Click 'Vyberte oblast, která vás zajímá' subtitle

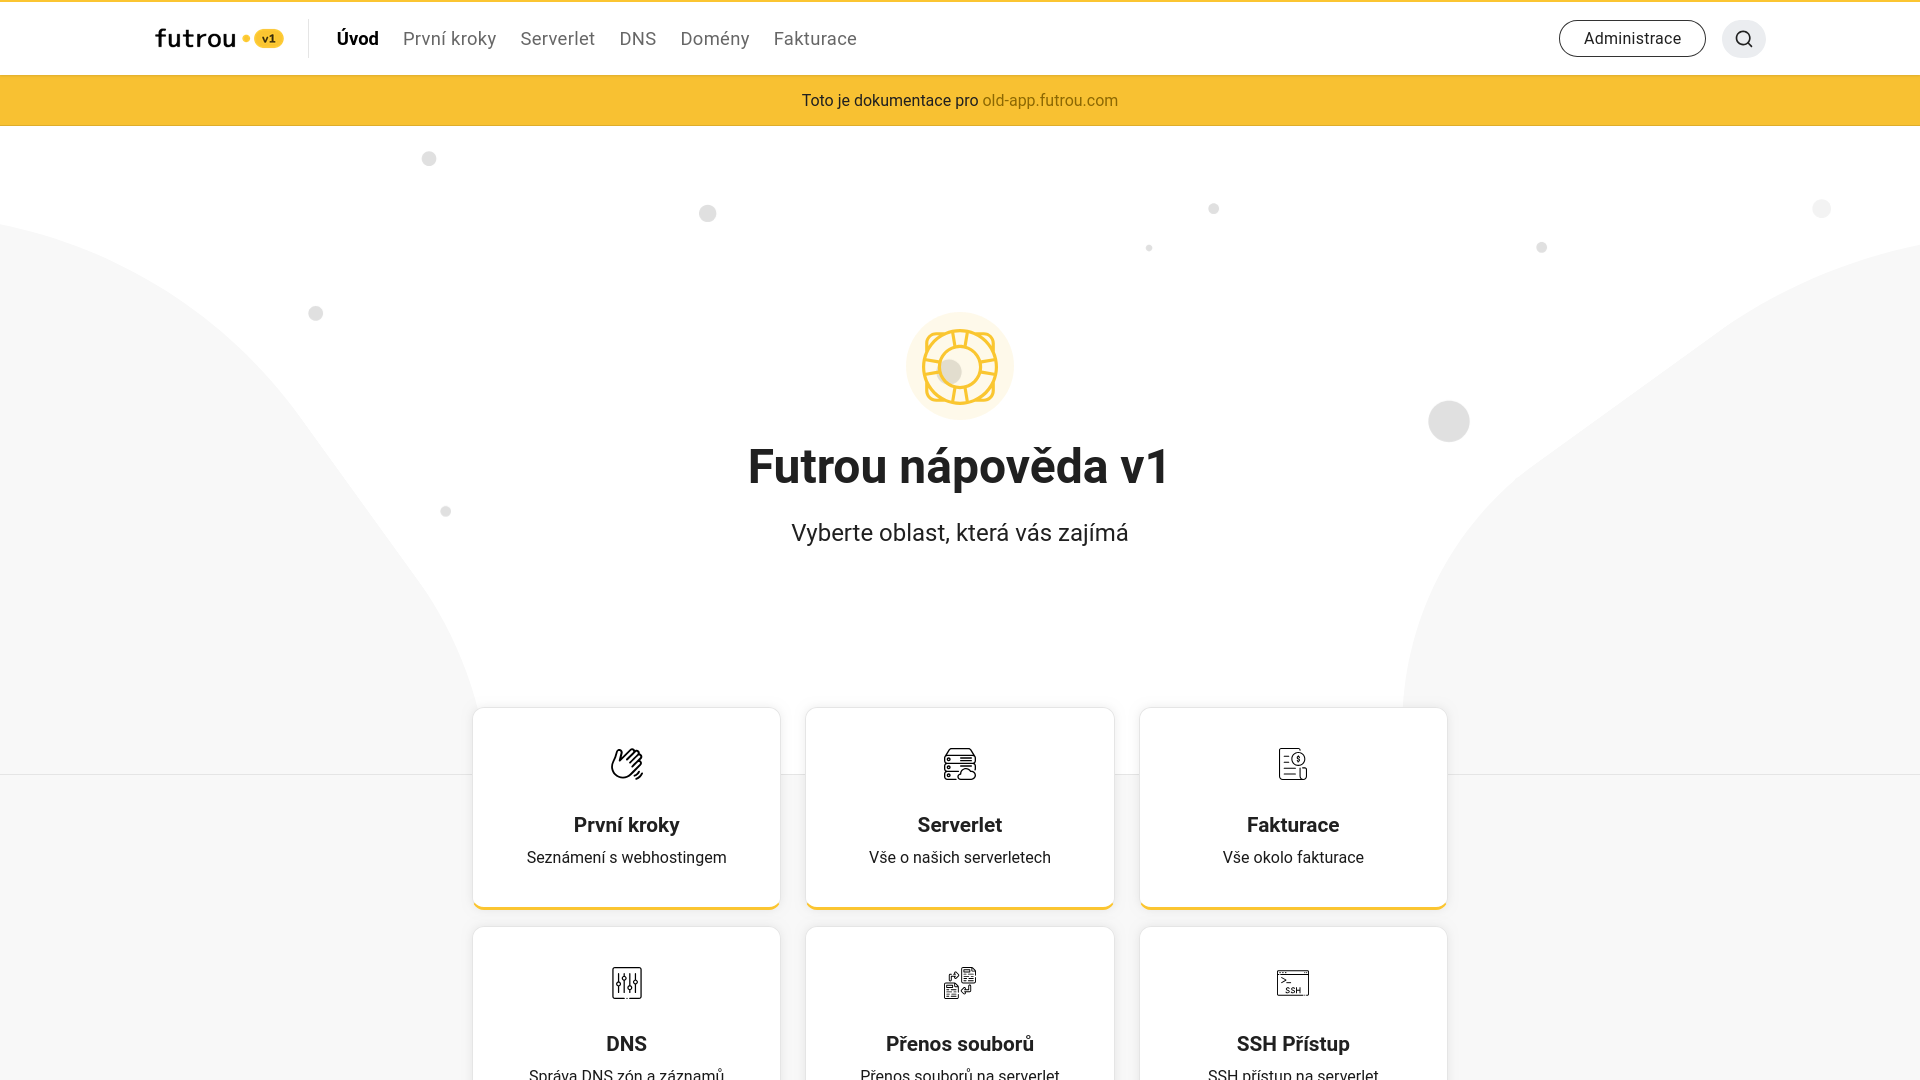(960, 533)
